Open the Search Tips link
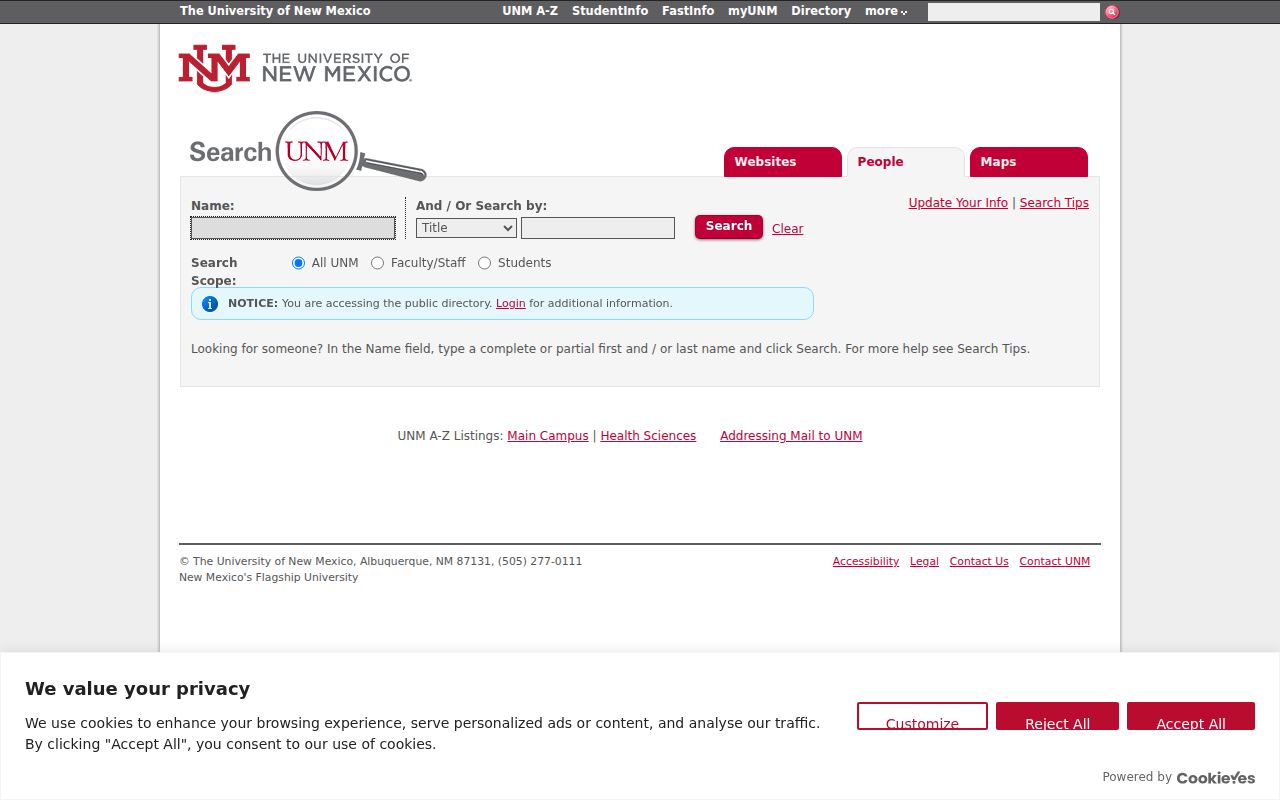This screenshot has width=1280, height=800. pyautogui.click(x=1054, y=203)
